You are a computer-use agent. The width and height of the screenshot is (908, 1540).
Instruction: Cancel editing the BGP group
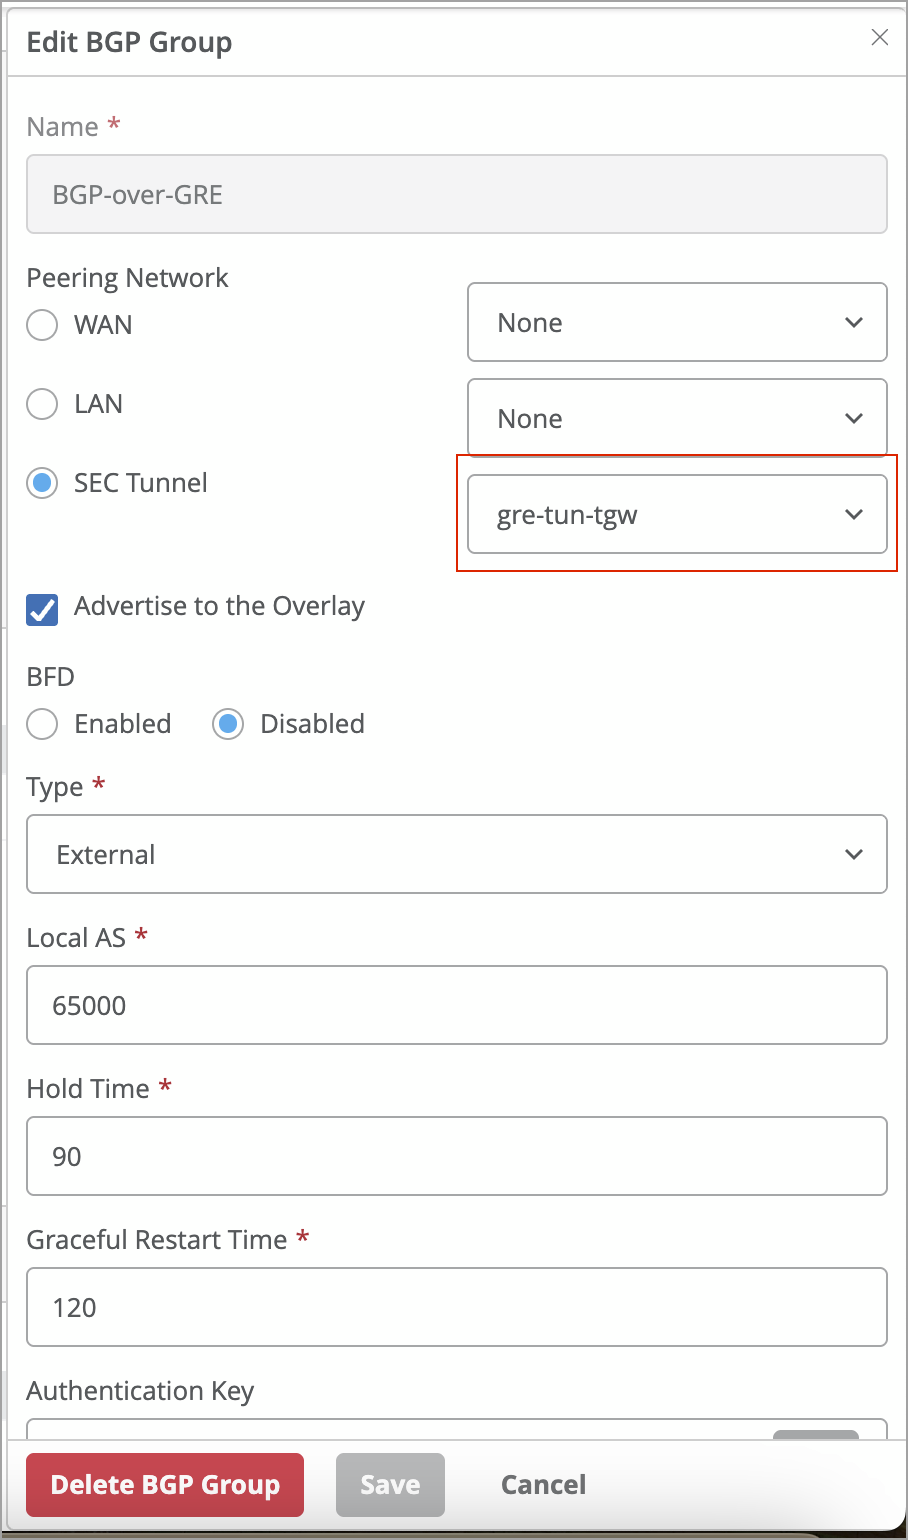(543, 1485)
